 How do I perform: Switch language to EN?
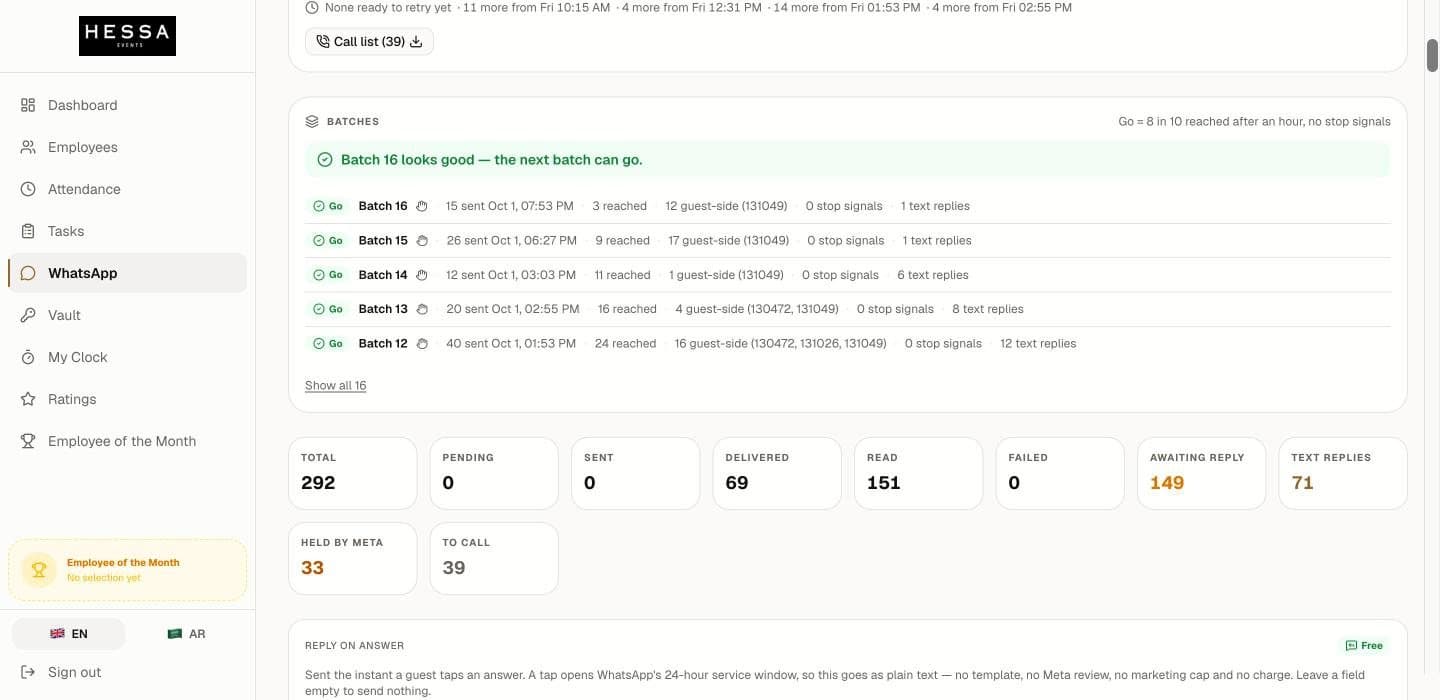69,634
